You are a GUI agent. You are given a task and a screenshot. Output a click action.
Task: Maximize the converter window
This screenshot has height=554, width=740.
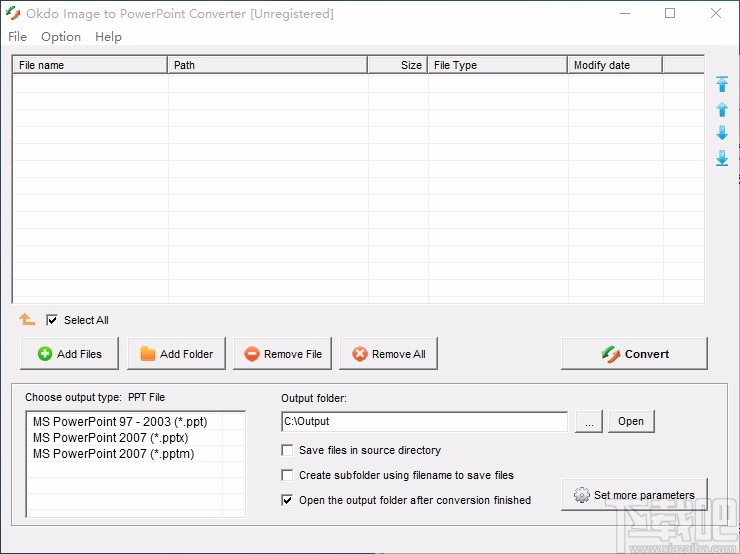(x=670, y=13)
